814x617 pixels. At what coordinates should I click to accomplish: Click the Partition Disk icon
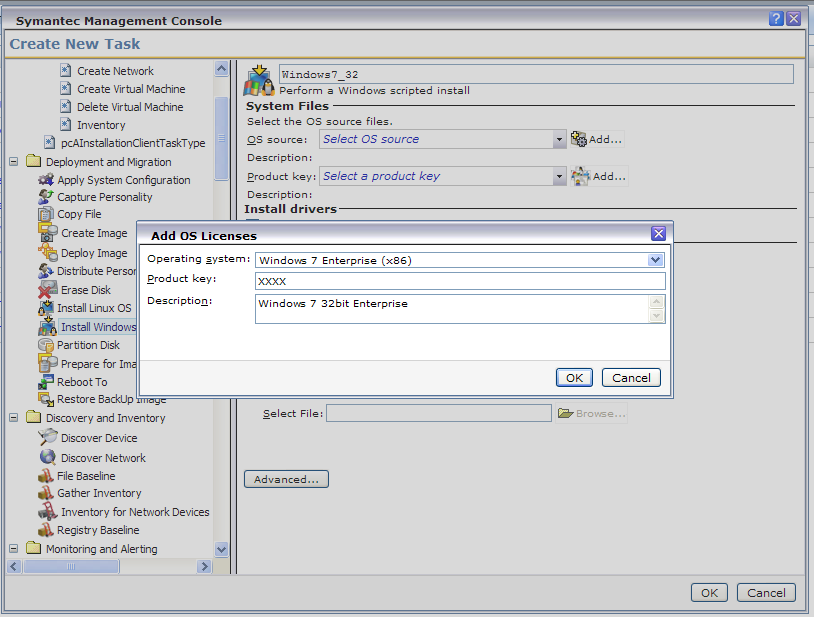(46, 345)
